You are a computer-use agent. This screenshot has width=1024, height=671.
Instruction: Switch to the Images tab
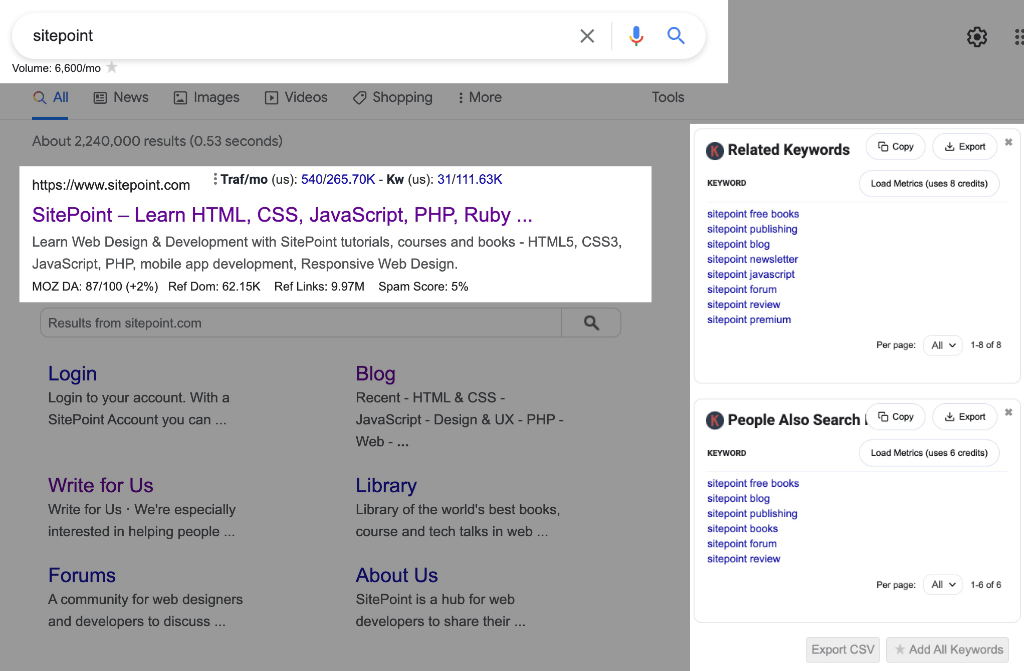206,97
